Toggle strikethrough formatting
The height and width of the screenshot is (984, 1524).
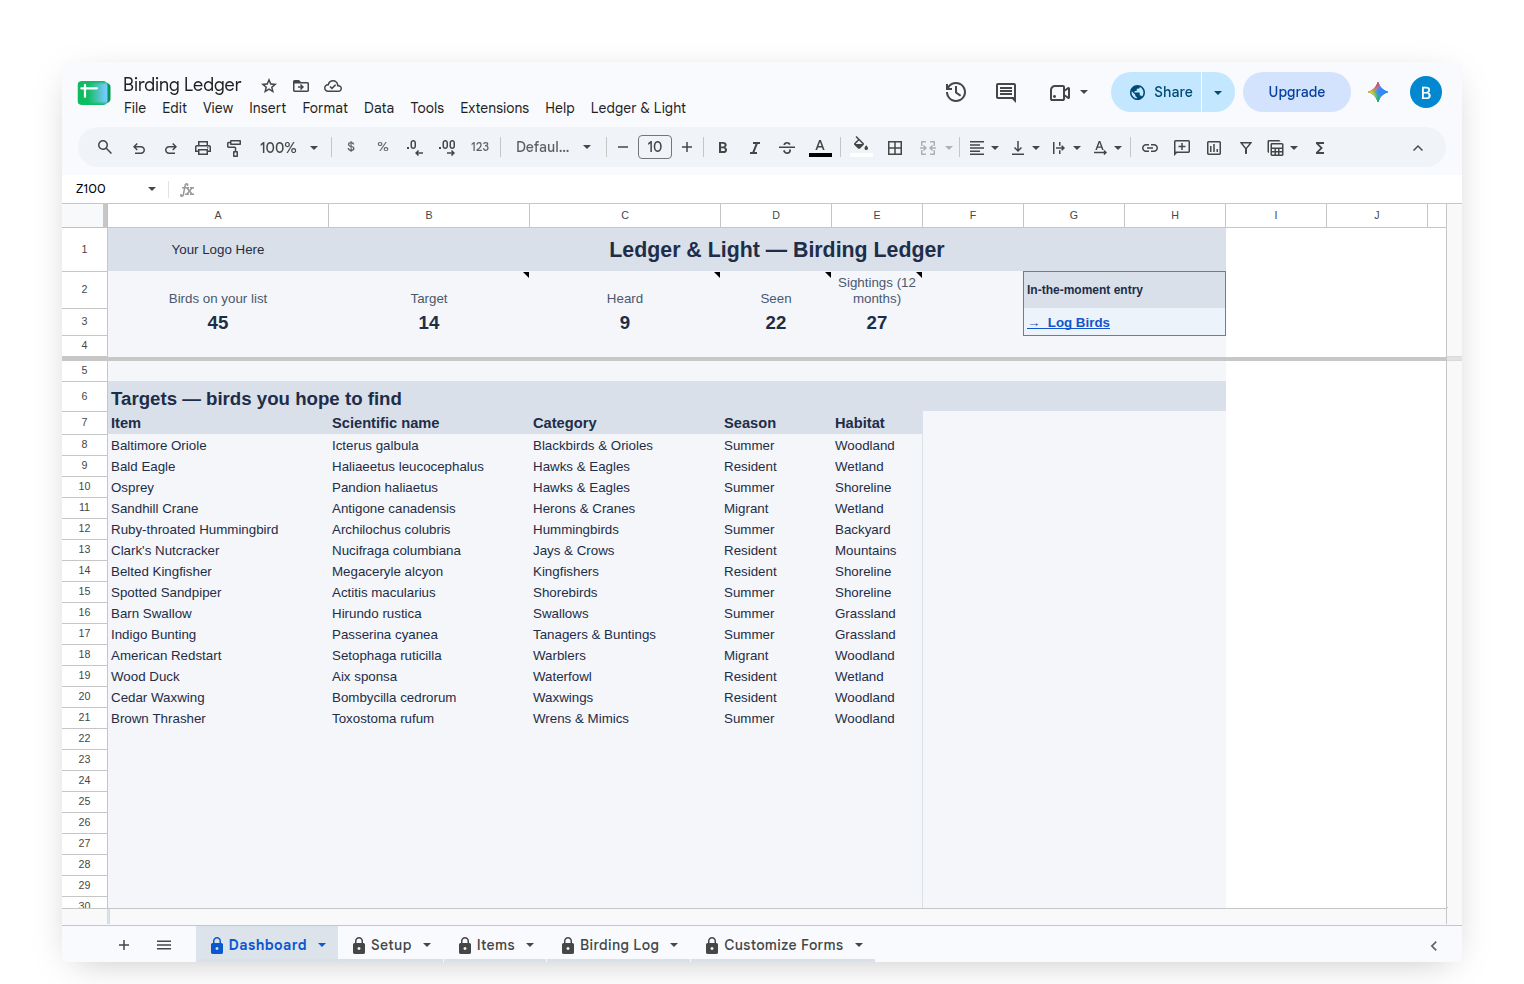point(787,148)
